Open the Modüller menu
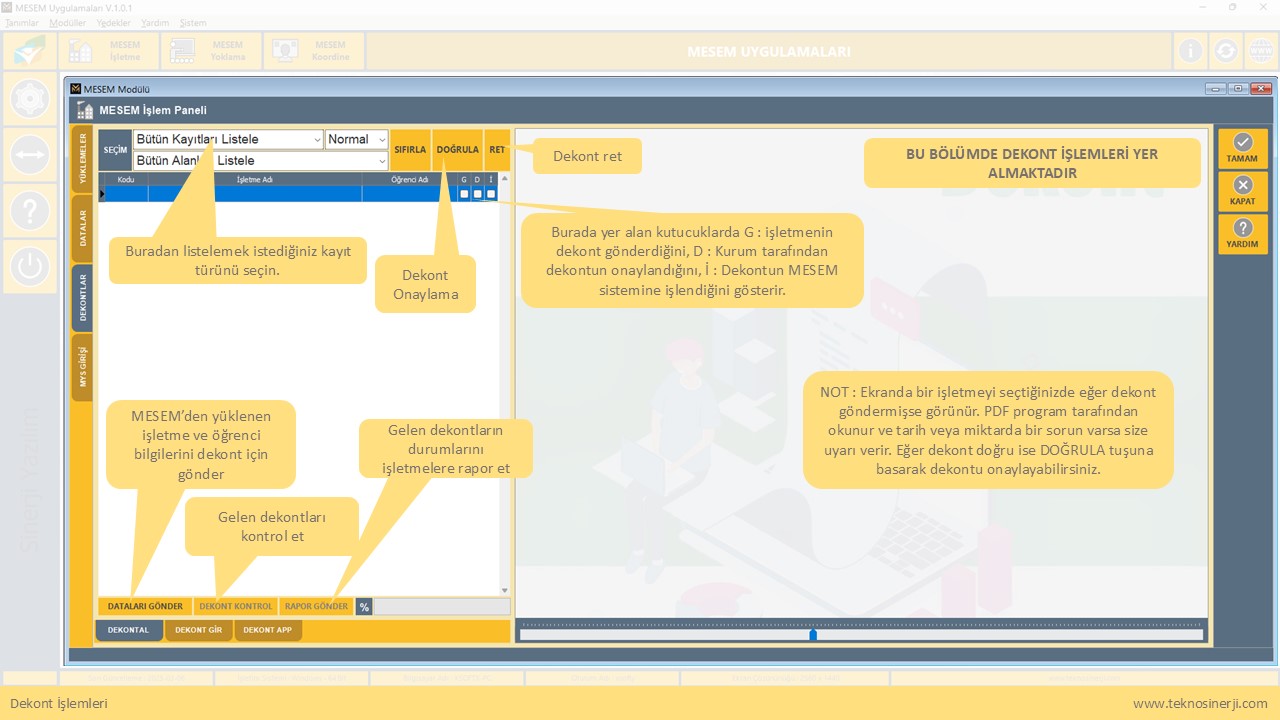This screenshot has width=1280, height=720. [x=68, y=22]
